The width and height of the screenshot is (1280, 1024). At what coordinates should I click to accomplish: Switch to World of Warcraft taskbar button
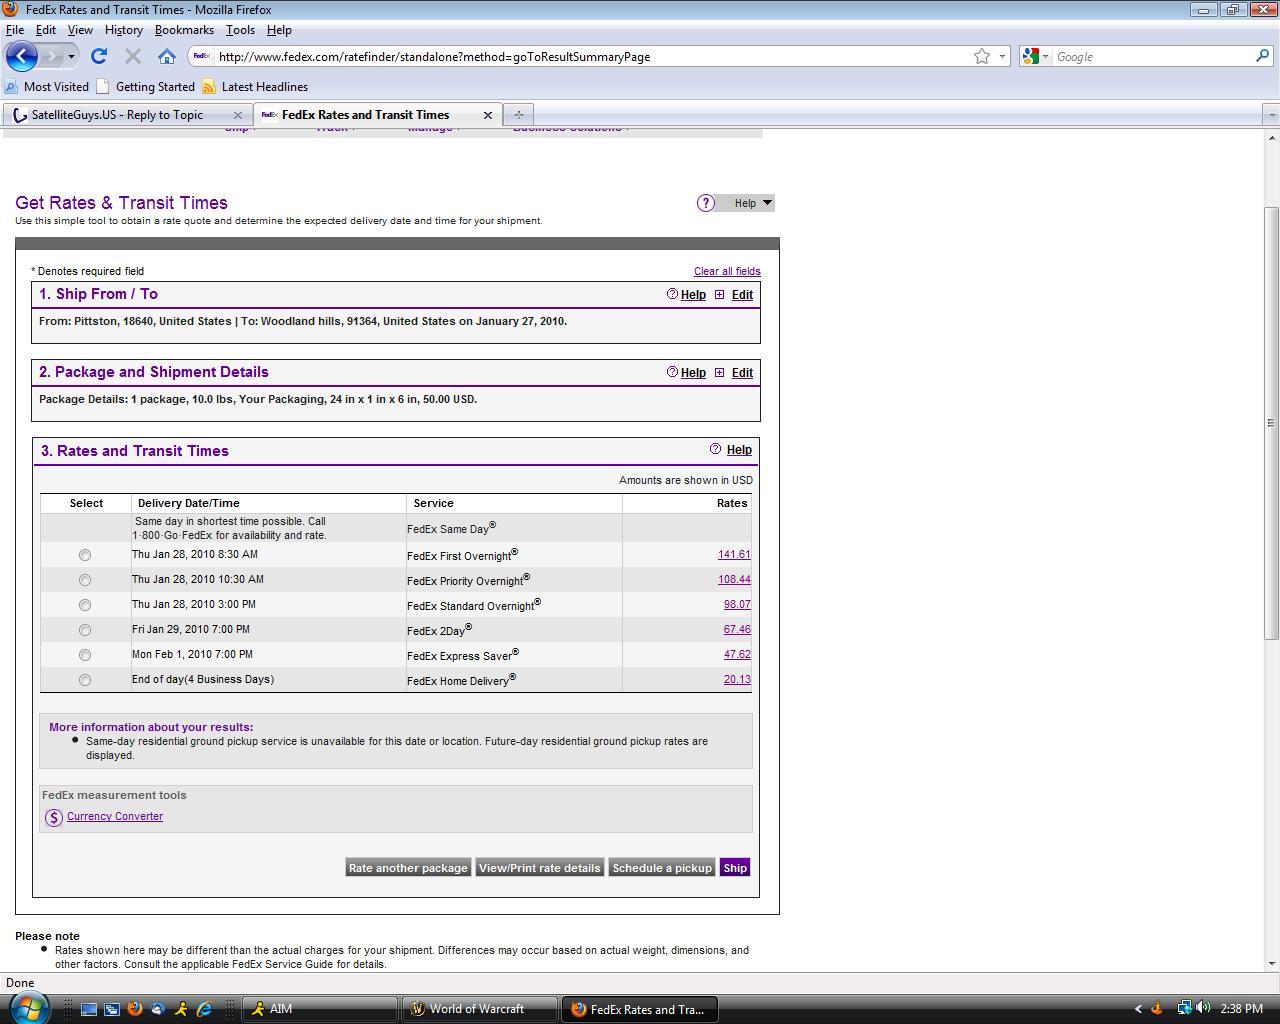480,1009
